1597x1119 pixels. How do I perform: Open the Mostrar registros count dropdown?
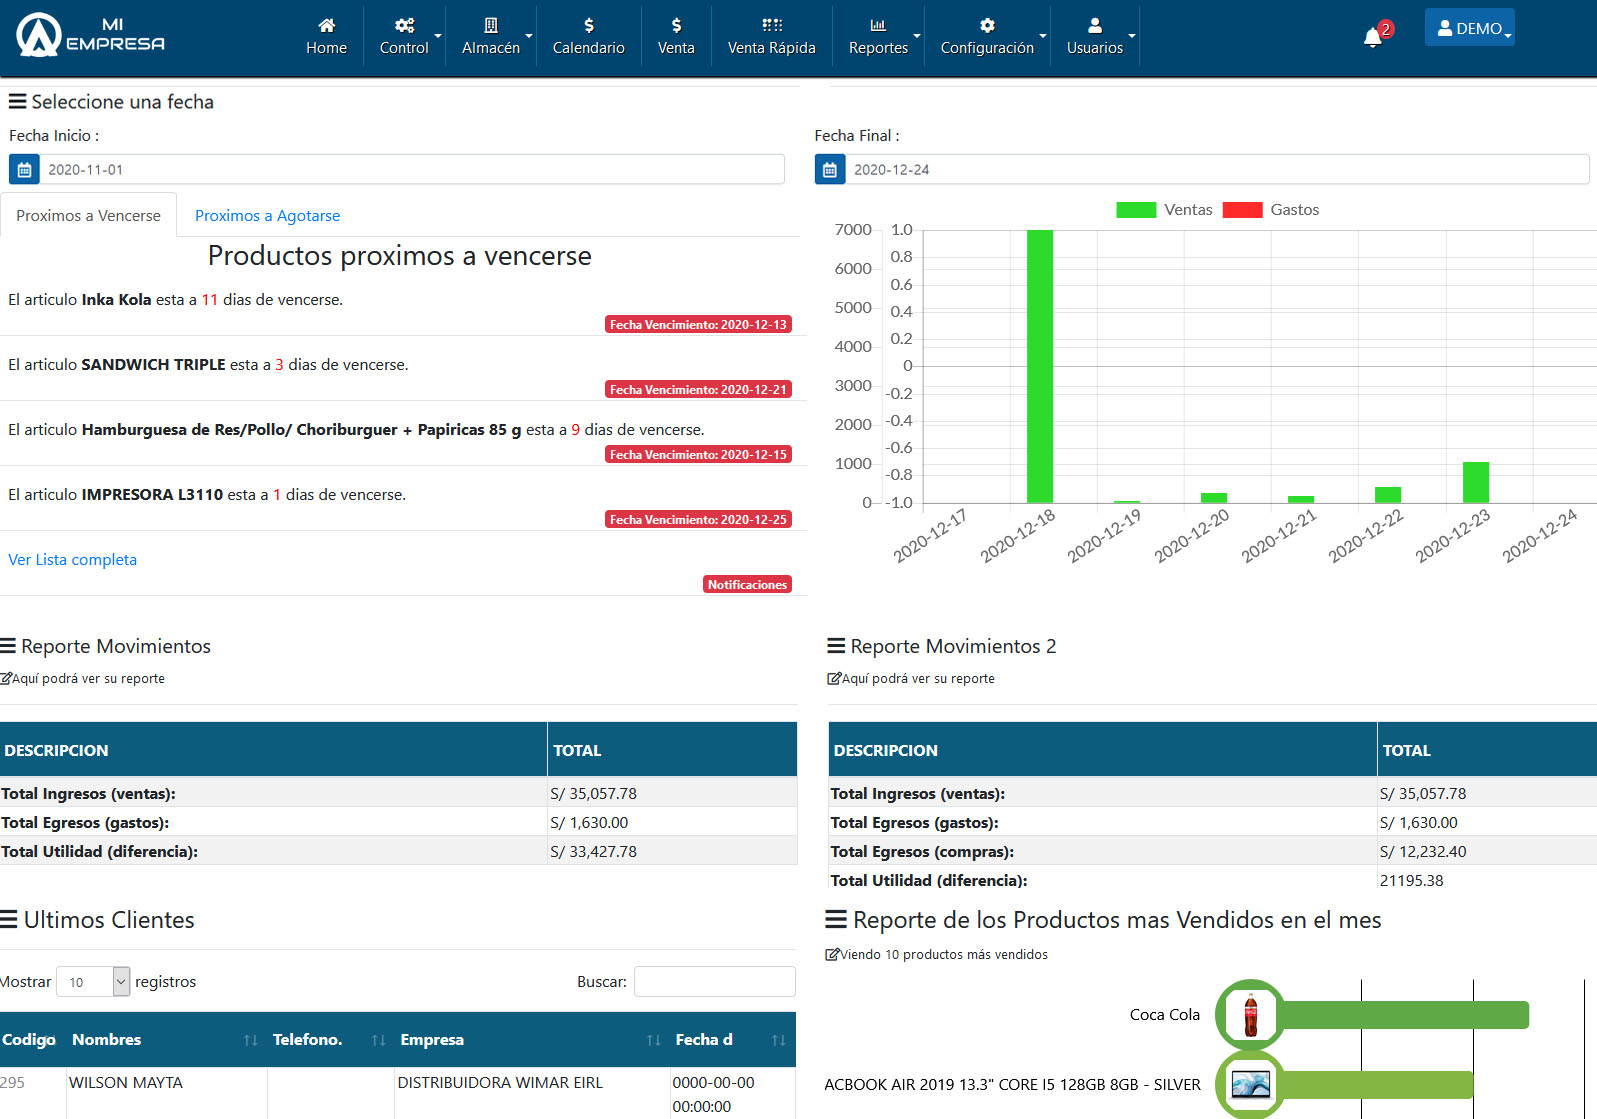93,982
